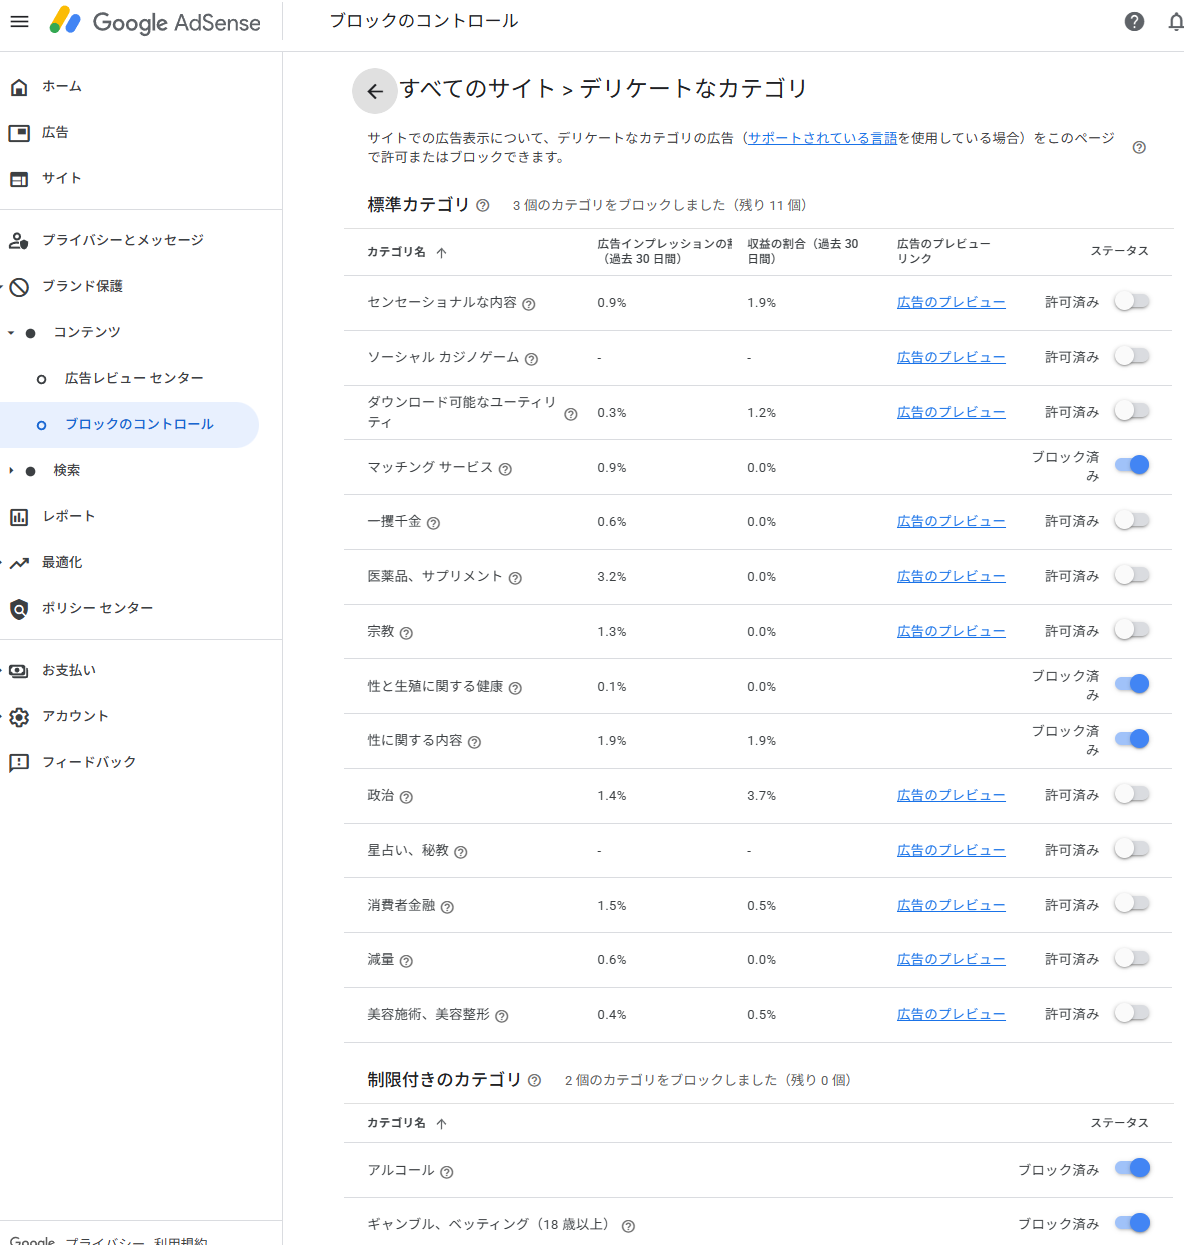Open ポリシー センター in sidebar
The image size is (1184, 1245).
(97, 608)
